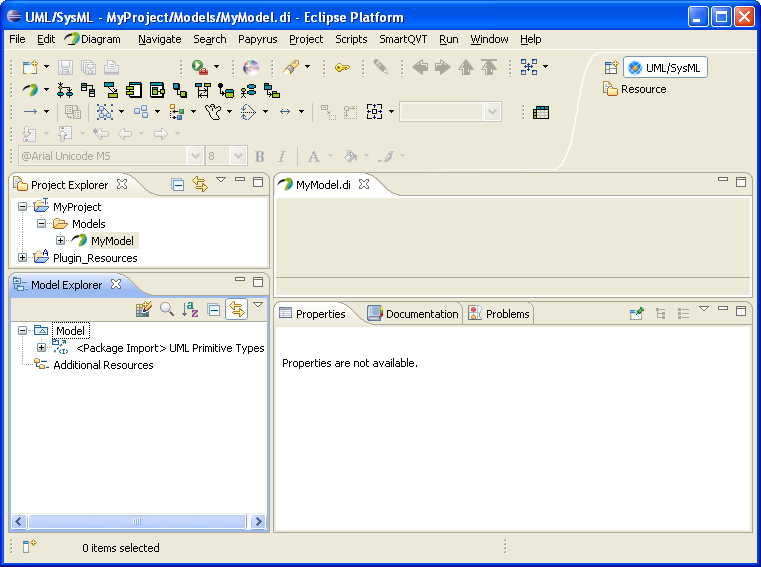Click the Search magnifier in Model Explorer
Screen dimensions: 761x567
point(167,310)
